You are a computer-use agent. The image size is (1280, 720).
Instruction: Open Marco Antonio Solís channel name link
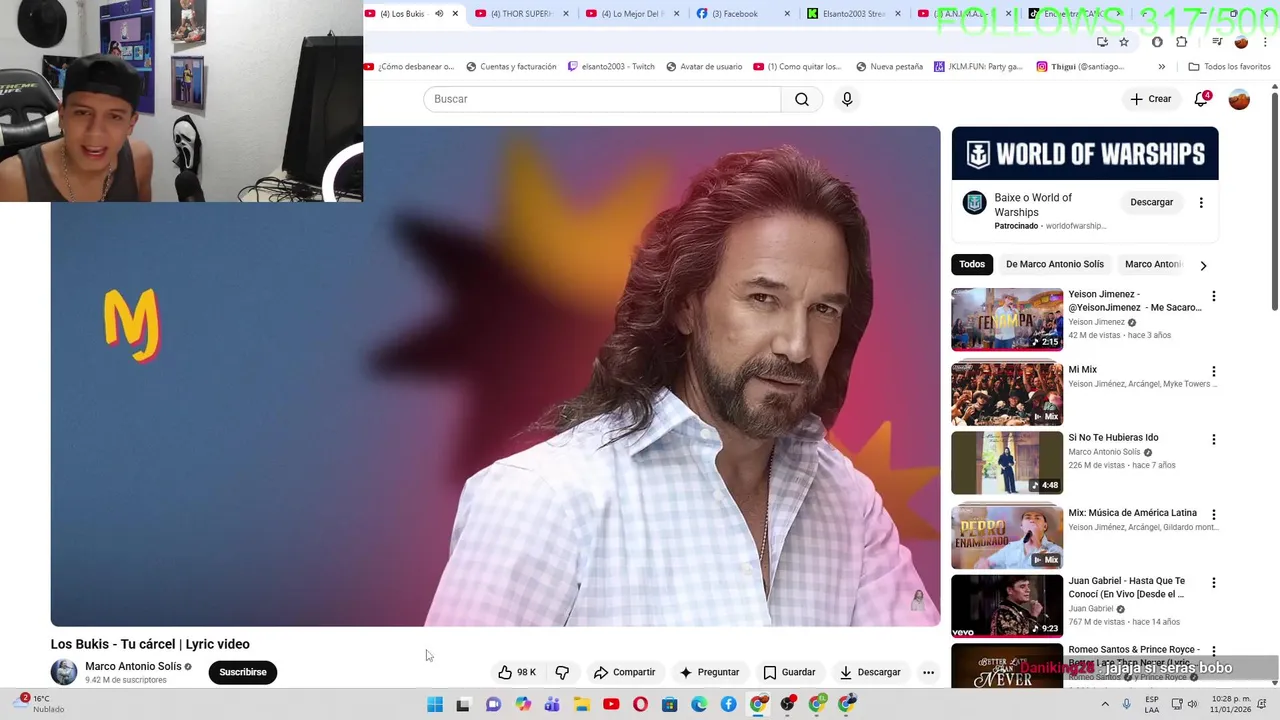[133, 666]
